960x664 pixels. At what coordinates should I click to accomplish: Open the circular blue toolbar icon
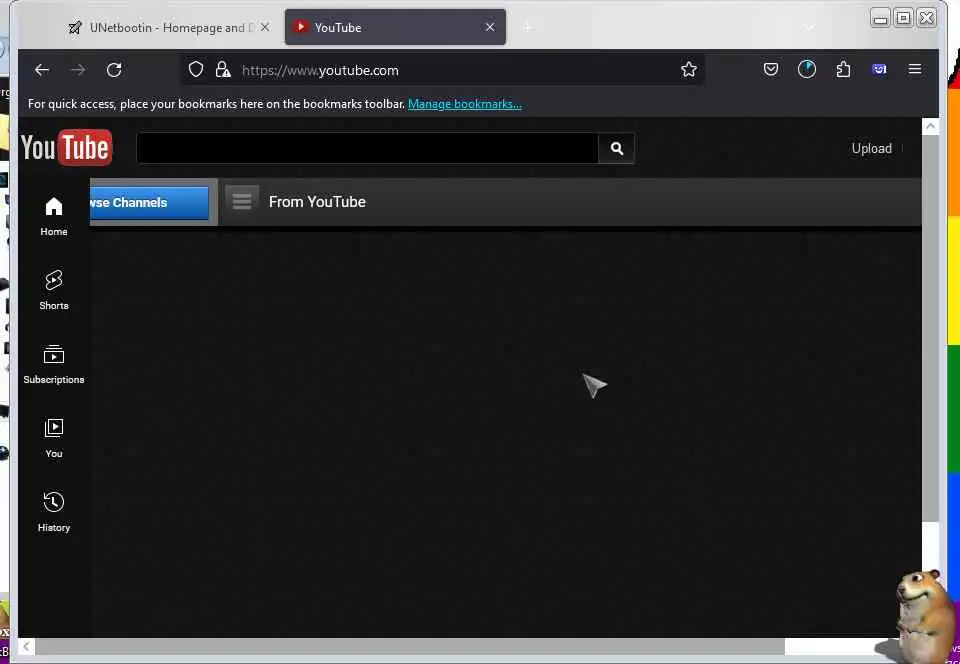pos(807,69)
